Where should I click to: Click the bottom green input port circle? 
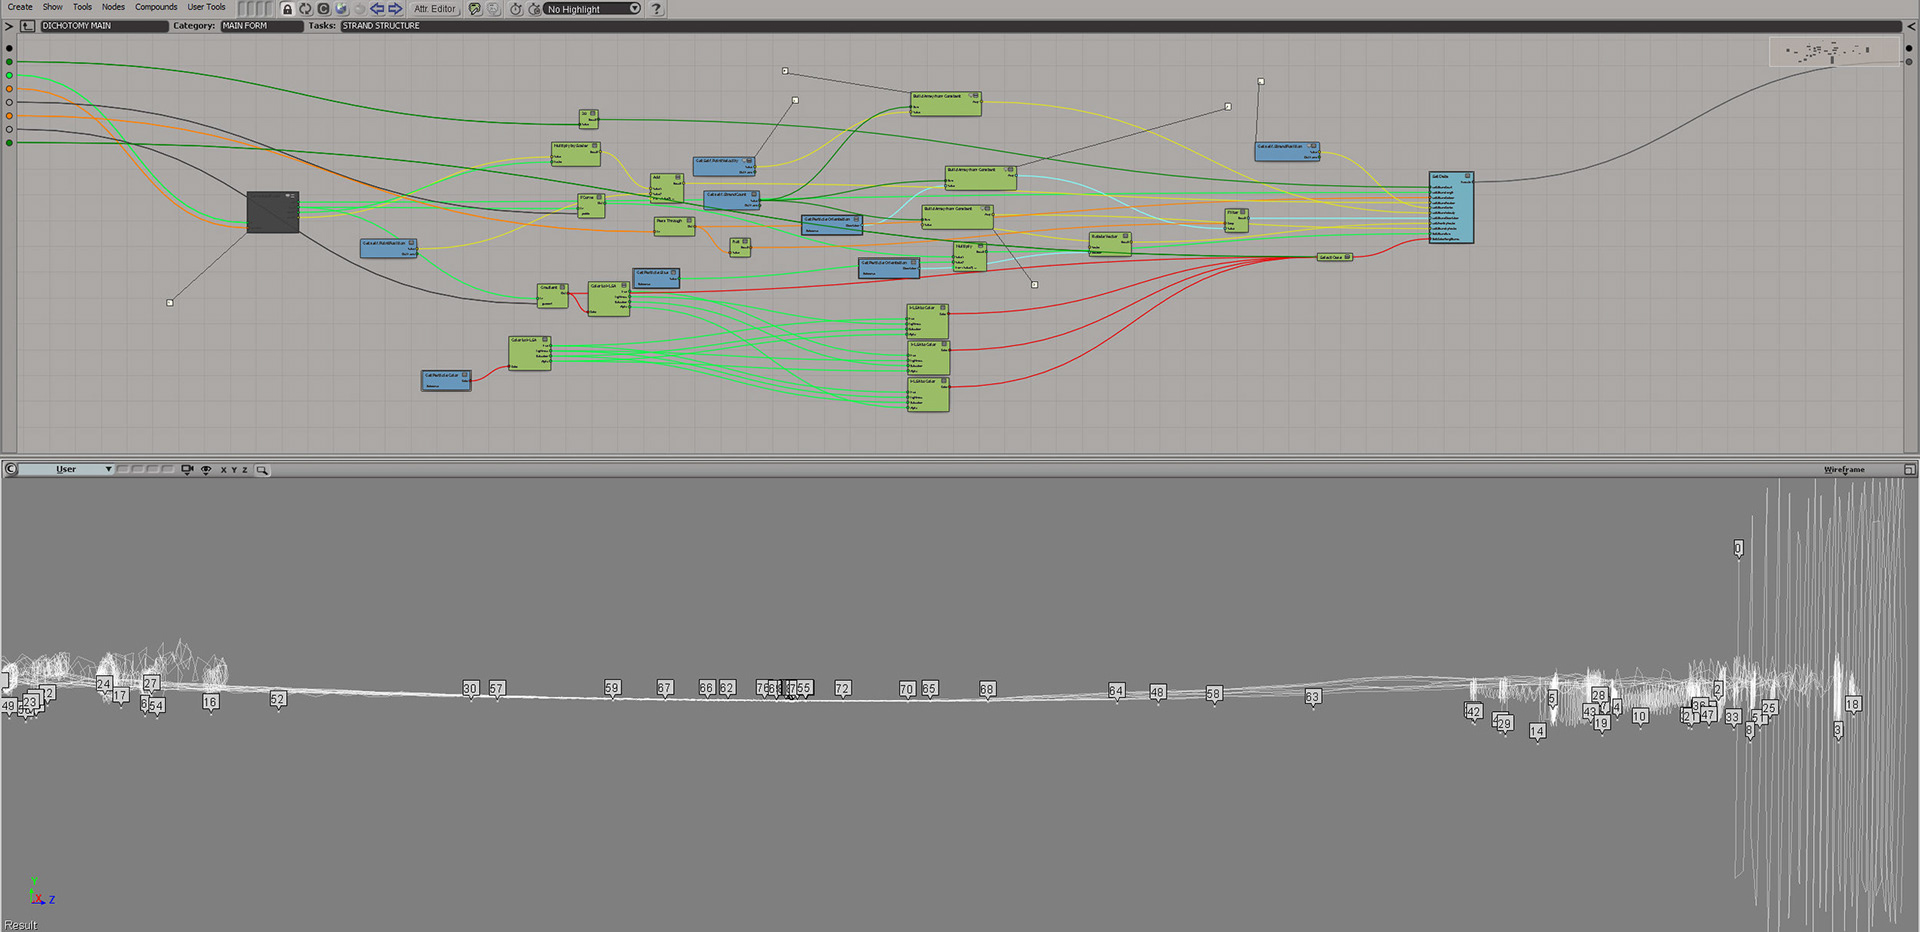[10, 143]
